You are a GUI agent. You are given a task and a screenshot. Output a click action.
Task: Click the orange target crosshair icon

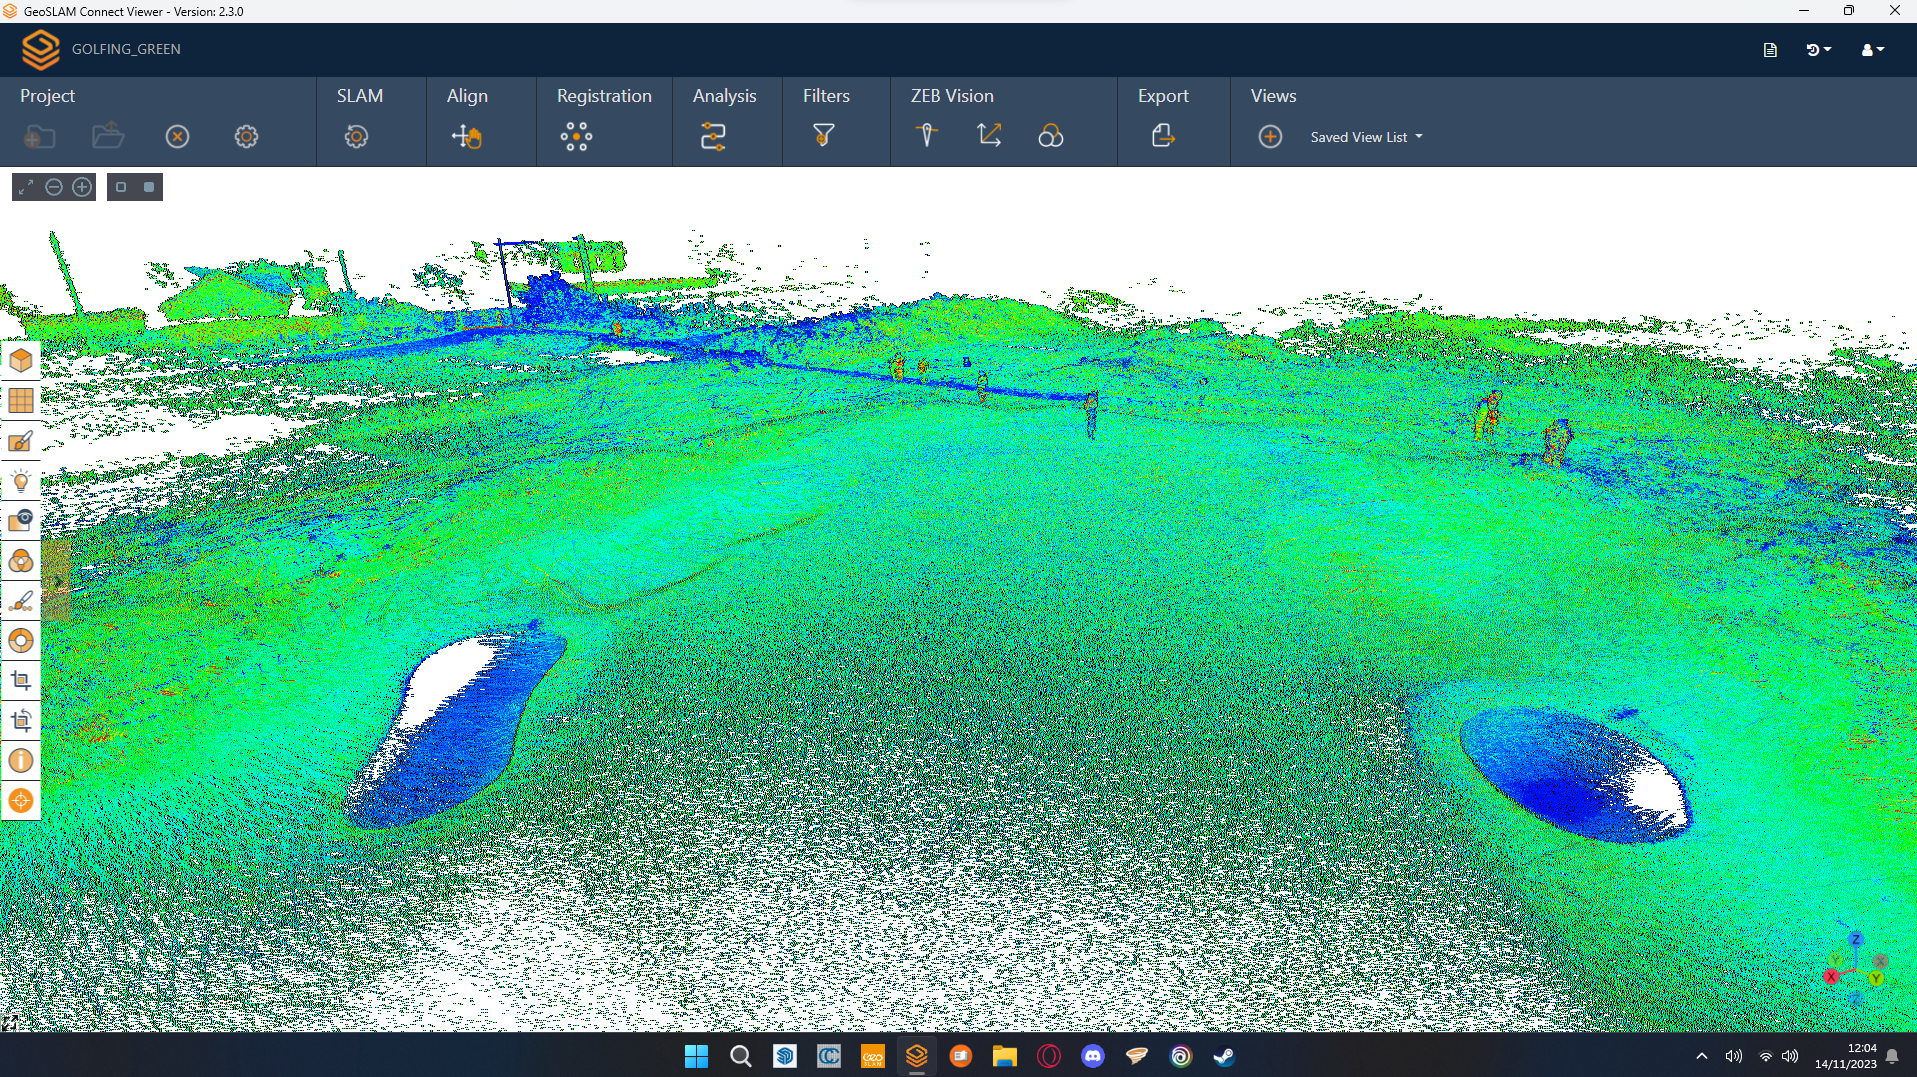click(21, 801)
